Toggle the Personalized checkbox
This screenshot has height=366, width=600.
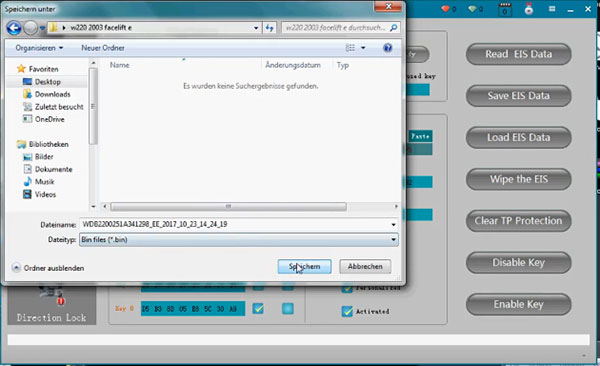pos(347,288)
